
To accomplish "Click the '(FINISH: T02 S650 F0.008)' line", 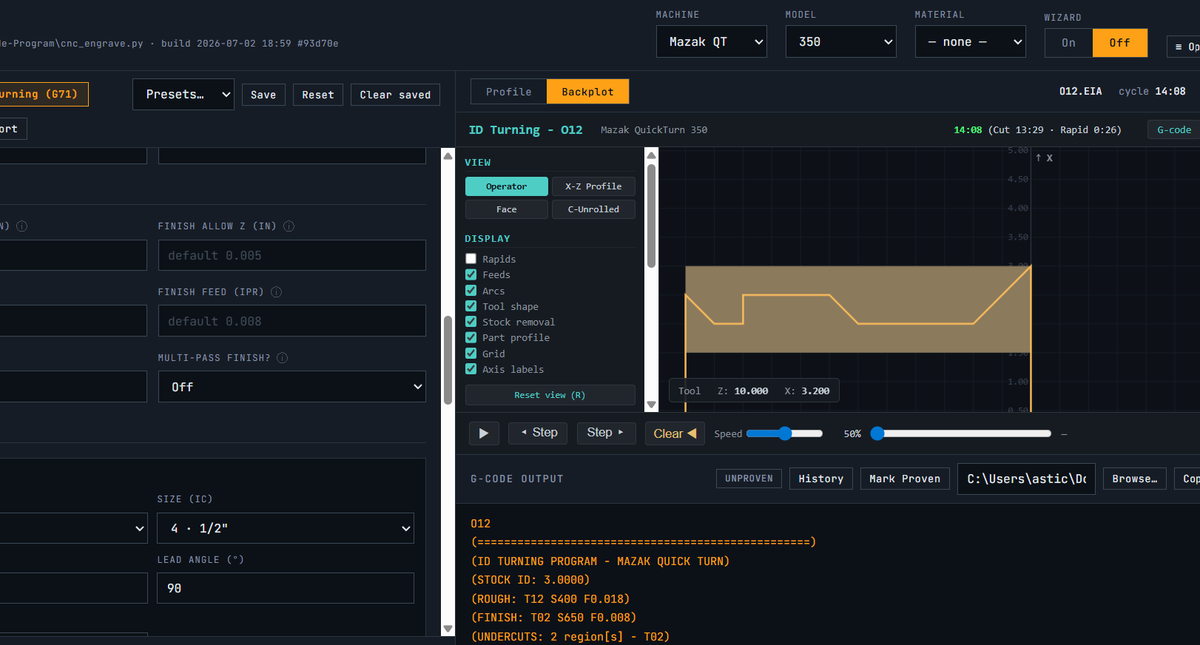I will [x=553, y=618].
